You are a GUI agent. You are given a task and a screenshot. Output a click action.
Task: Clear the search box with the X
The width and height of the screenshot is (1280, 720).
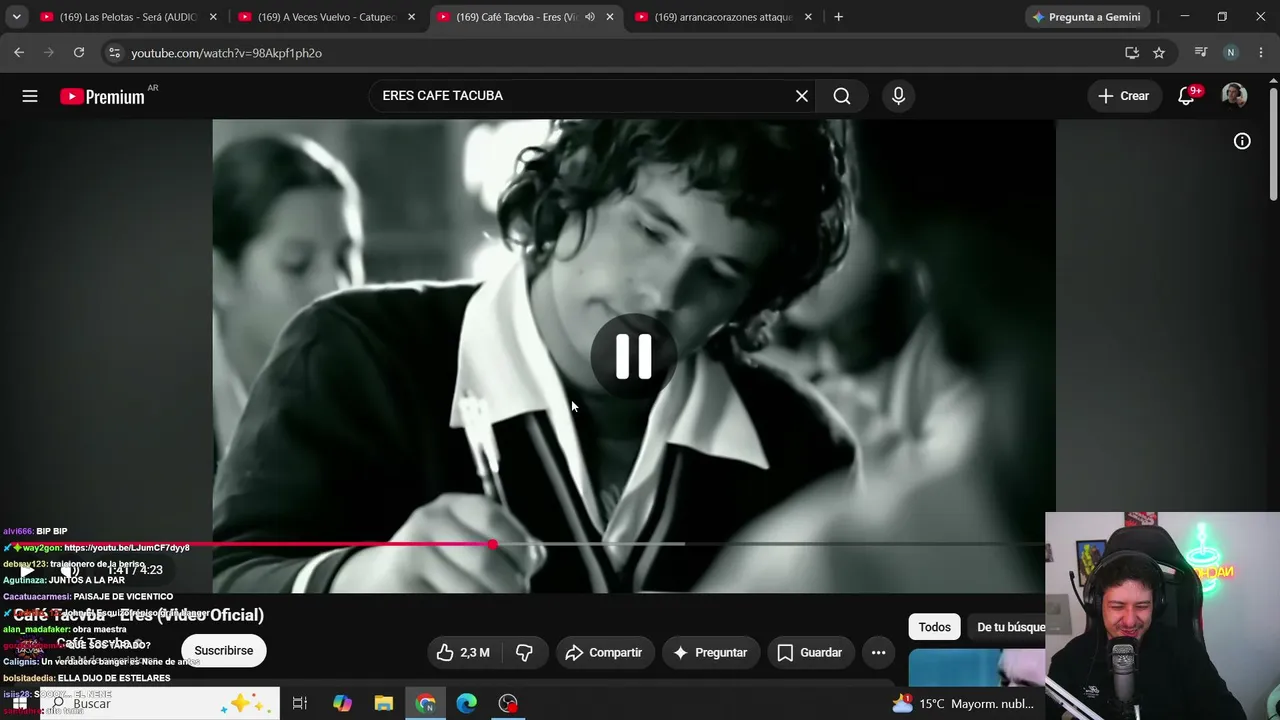pyautogui.click(x=802, y=96)
